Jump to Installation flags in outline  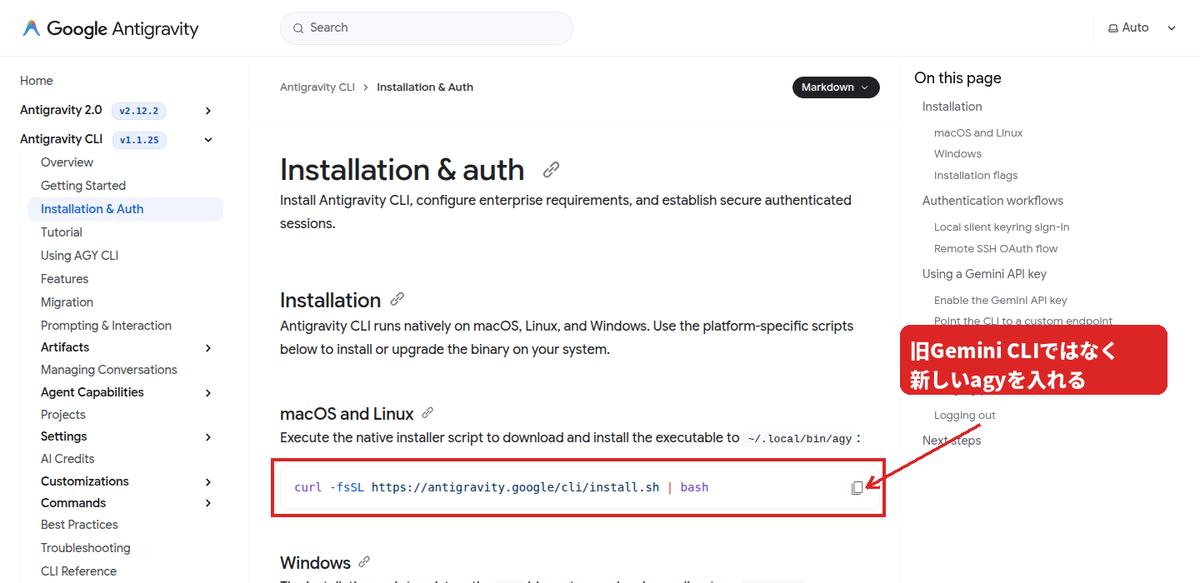coord(976,176)
